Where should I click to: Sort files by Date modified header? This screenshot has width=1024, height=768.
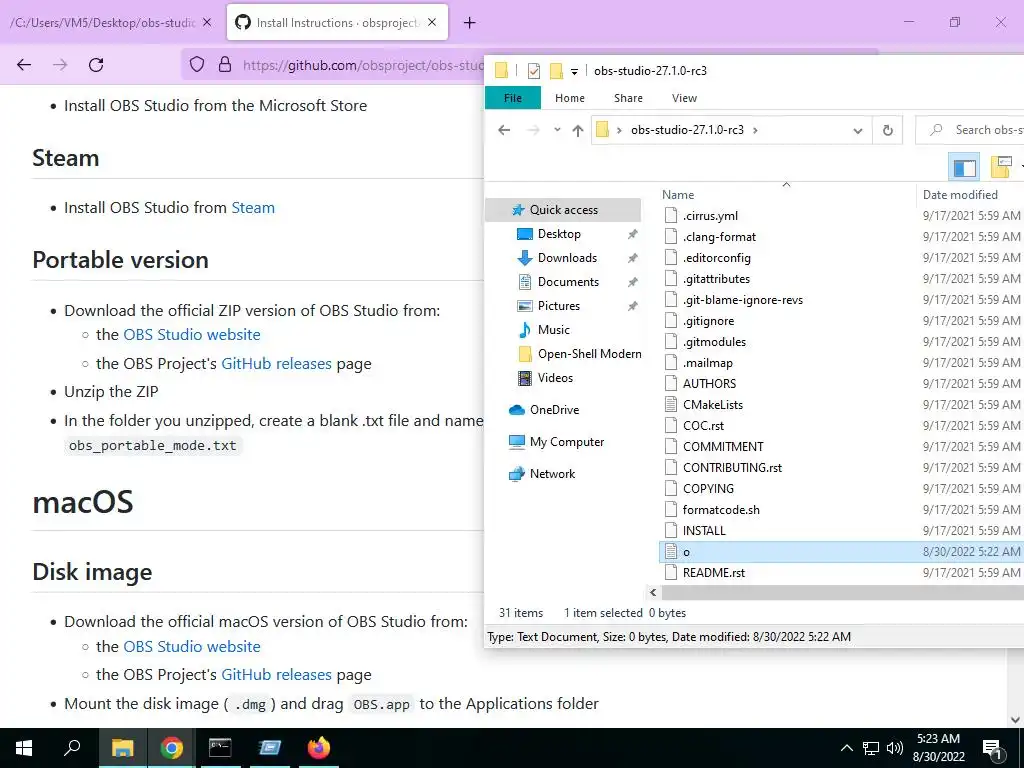(x=960, y=195)
